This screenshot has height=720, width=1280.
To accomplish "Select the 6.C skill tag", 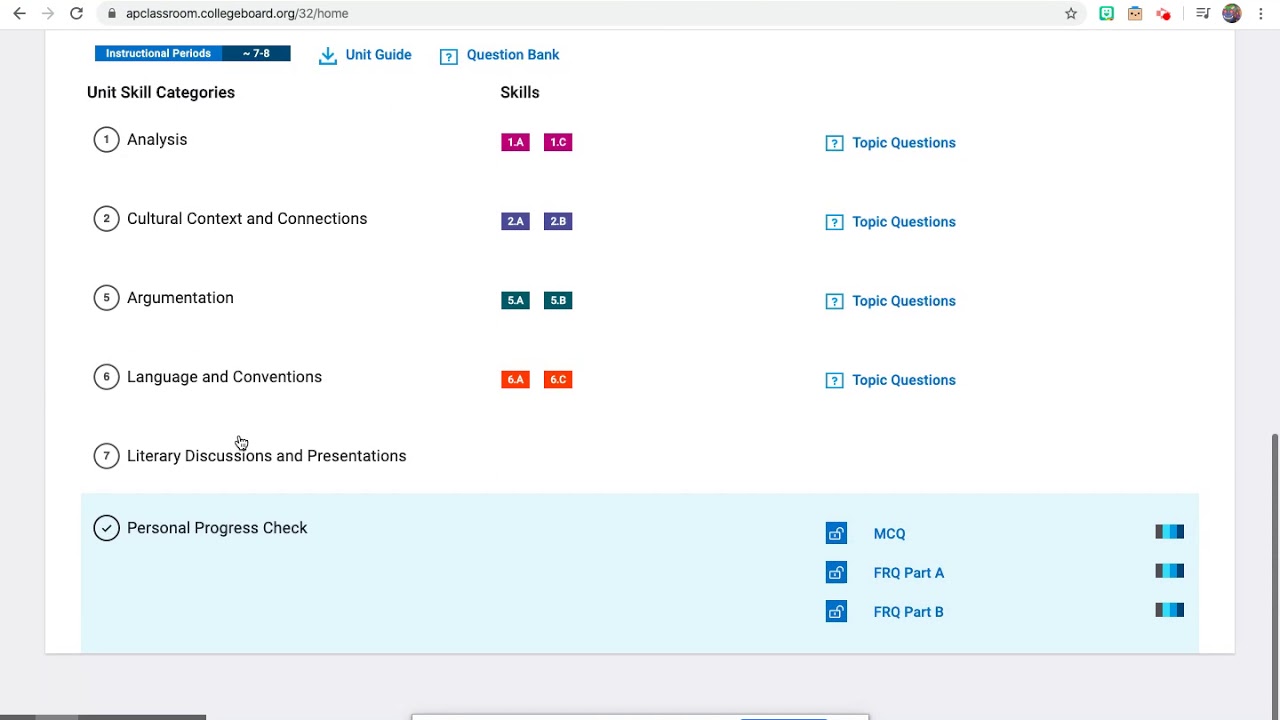I will click(558, 379).
